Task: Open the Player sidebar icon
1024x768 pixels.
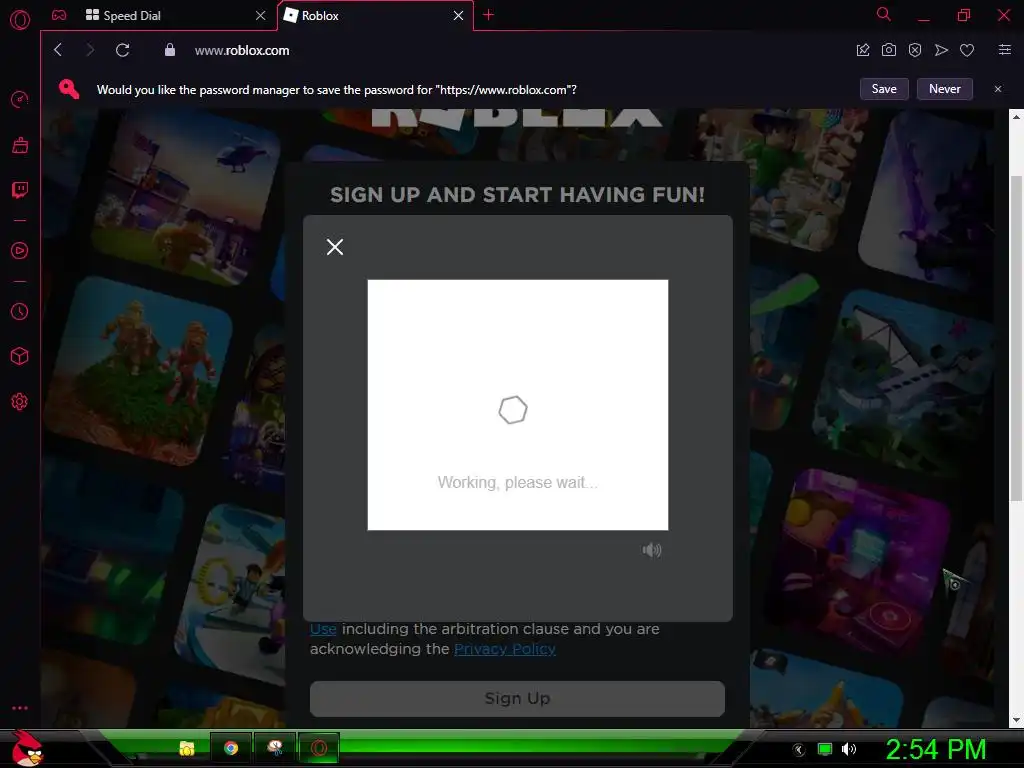Action: tap(20, 250)
